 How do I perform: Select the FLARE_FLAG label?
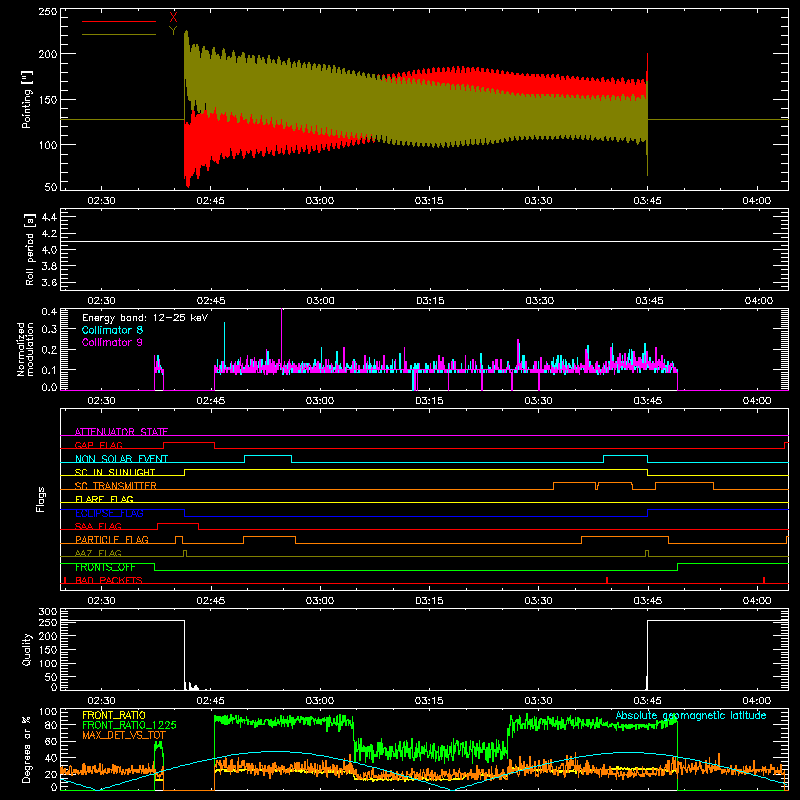pyautogui.click(x=104, y=499)
